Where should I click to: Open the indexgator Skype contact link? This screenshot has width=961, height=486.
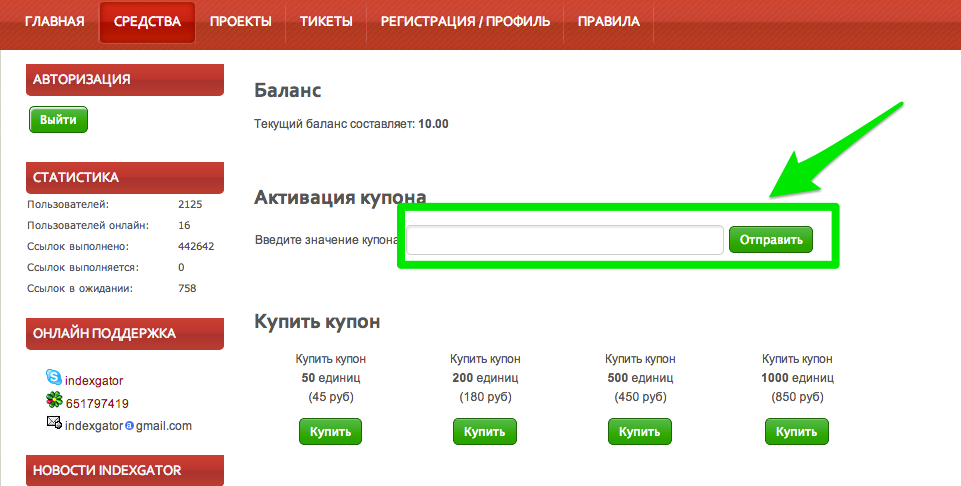click(x=94, y=381)
